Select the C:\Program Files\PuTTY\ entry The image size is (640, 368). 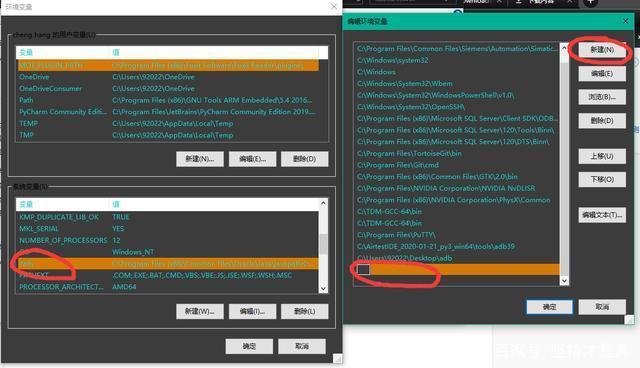point(457,235)
